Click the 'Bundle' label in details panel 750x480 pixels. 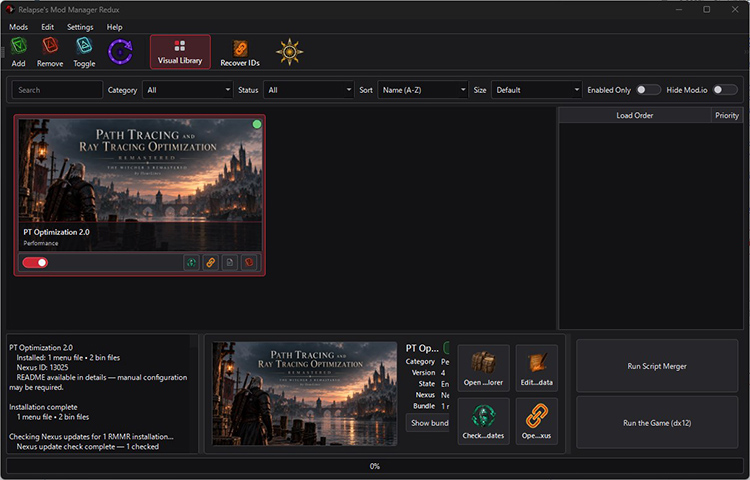(424, 406)
